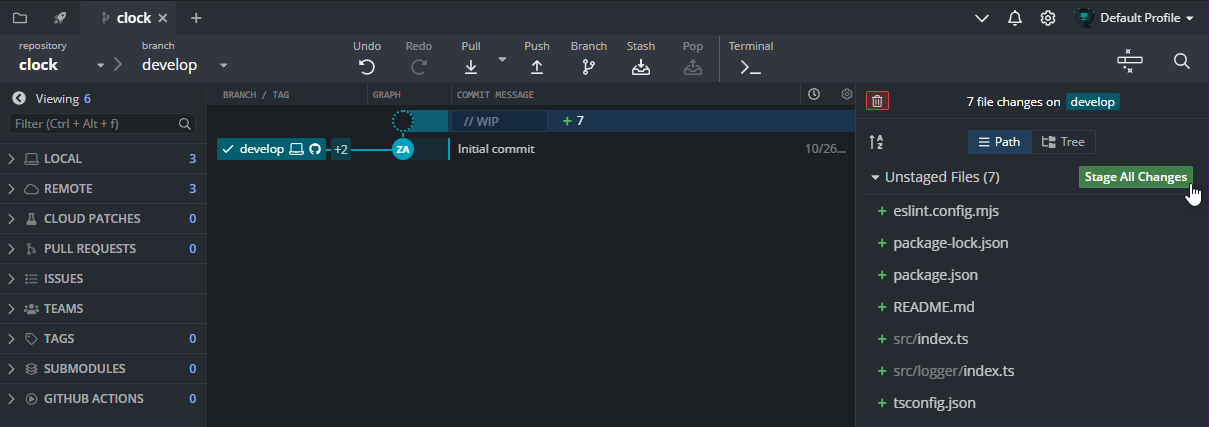
Task: Switch file view to Tree
Action: (x=1063, y=142)
